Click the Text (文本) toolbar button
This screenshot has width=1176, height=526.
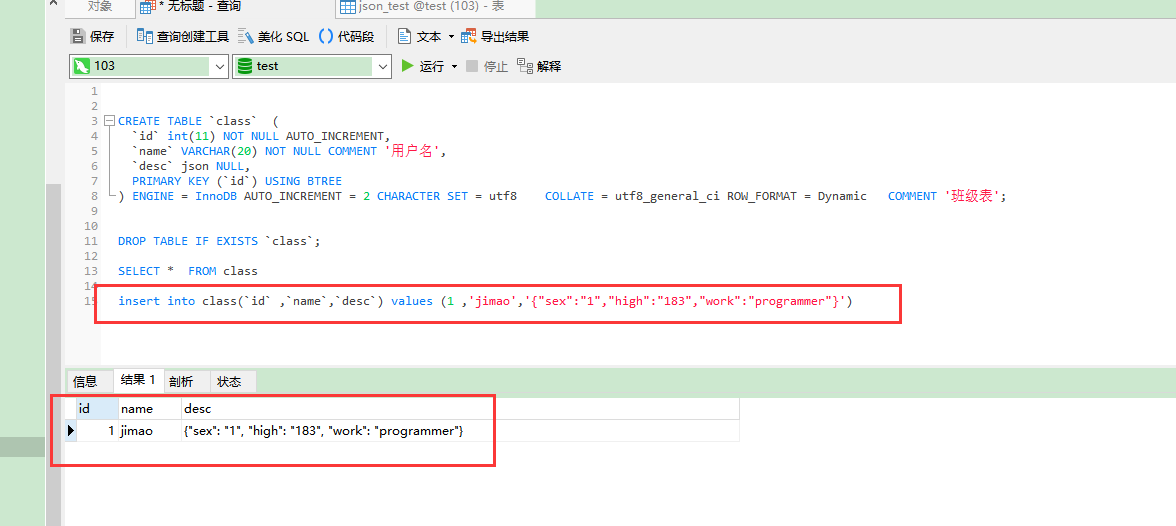[419, 36]
